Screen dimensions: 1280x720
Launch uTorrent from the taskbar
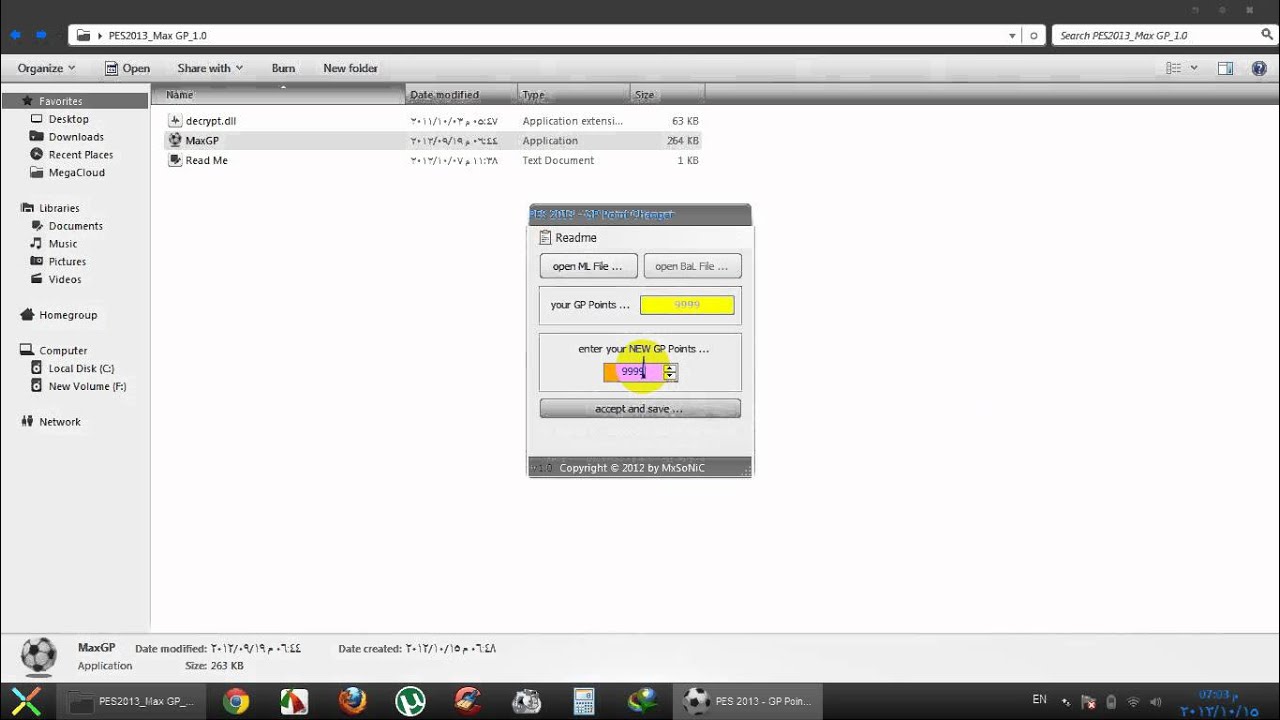coord(410,701)
